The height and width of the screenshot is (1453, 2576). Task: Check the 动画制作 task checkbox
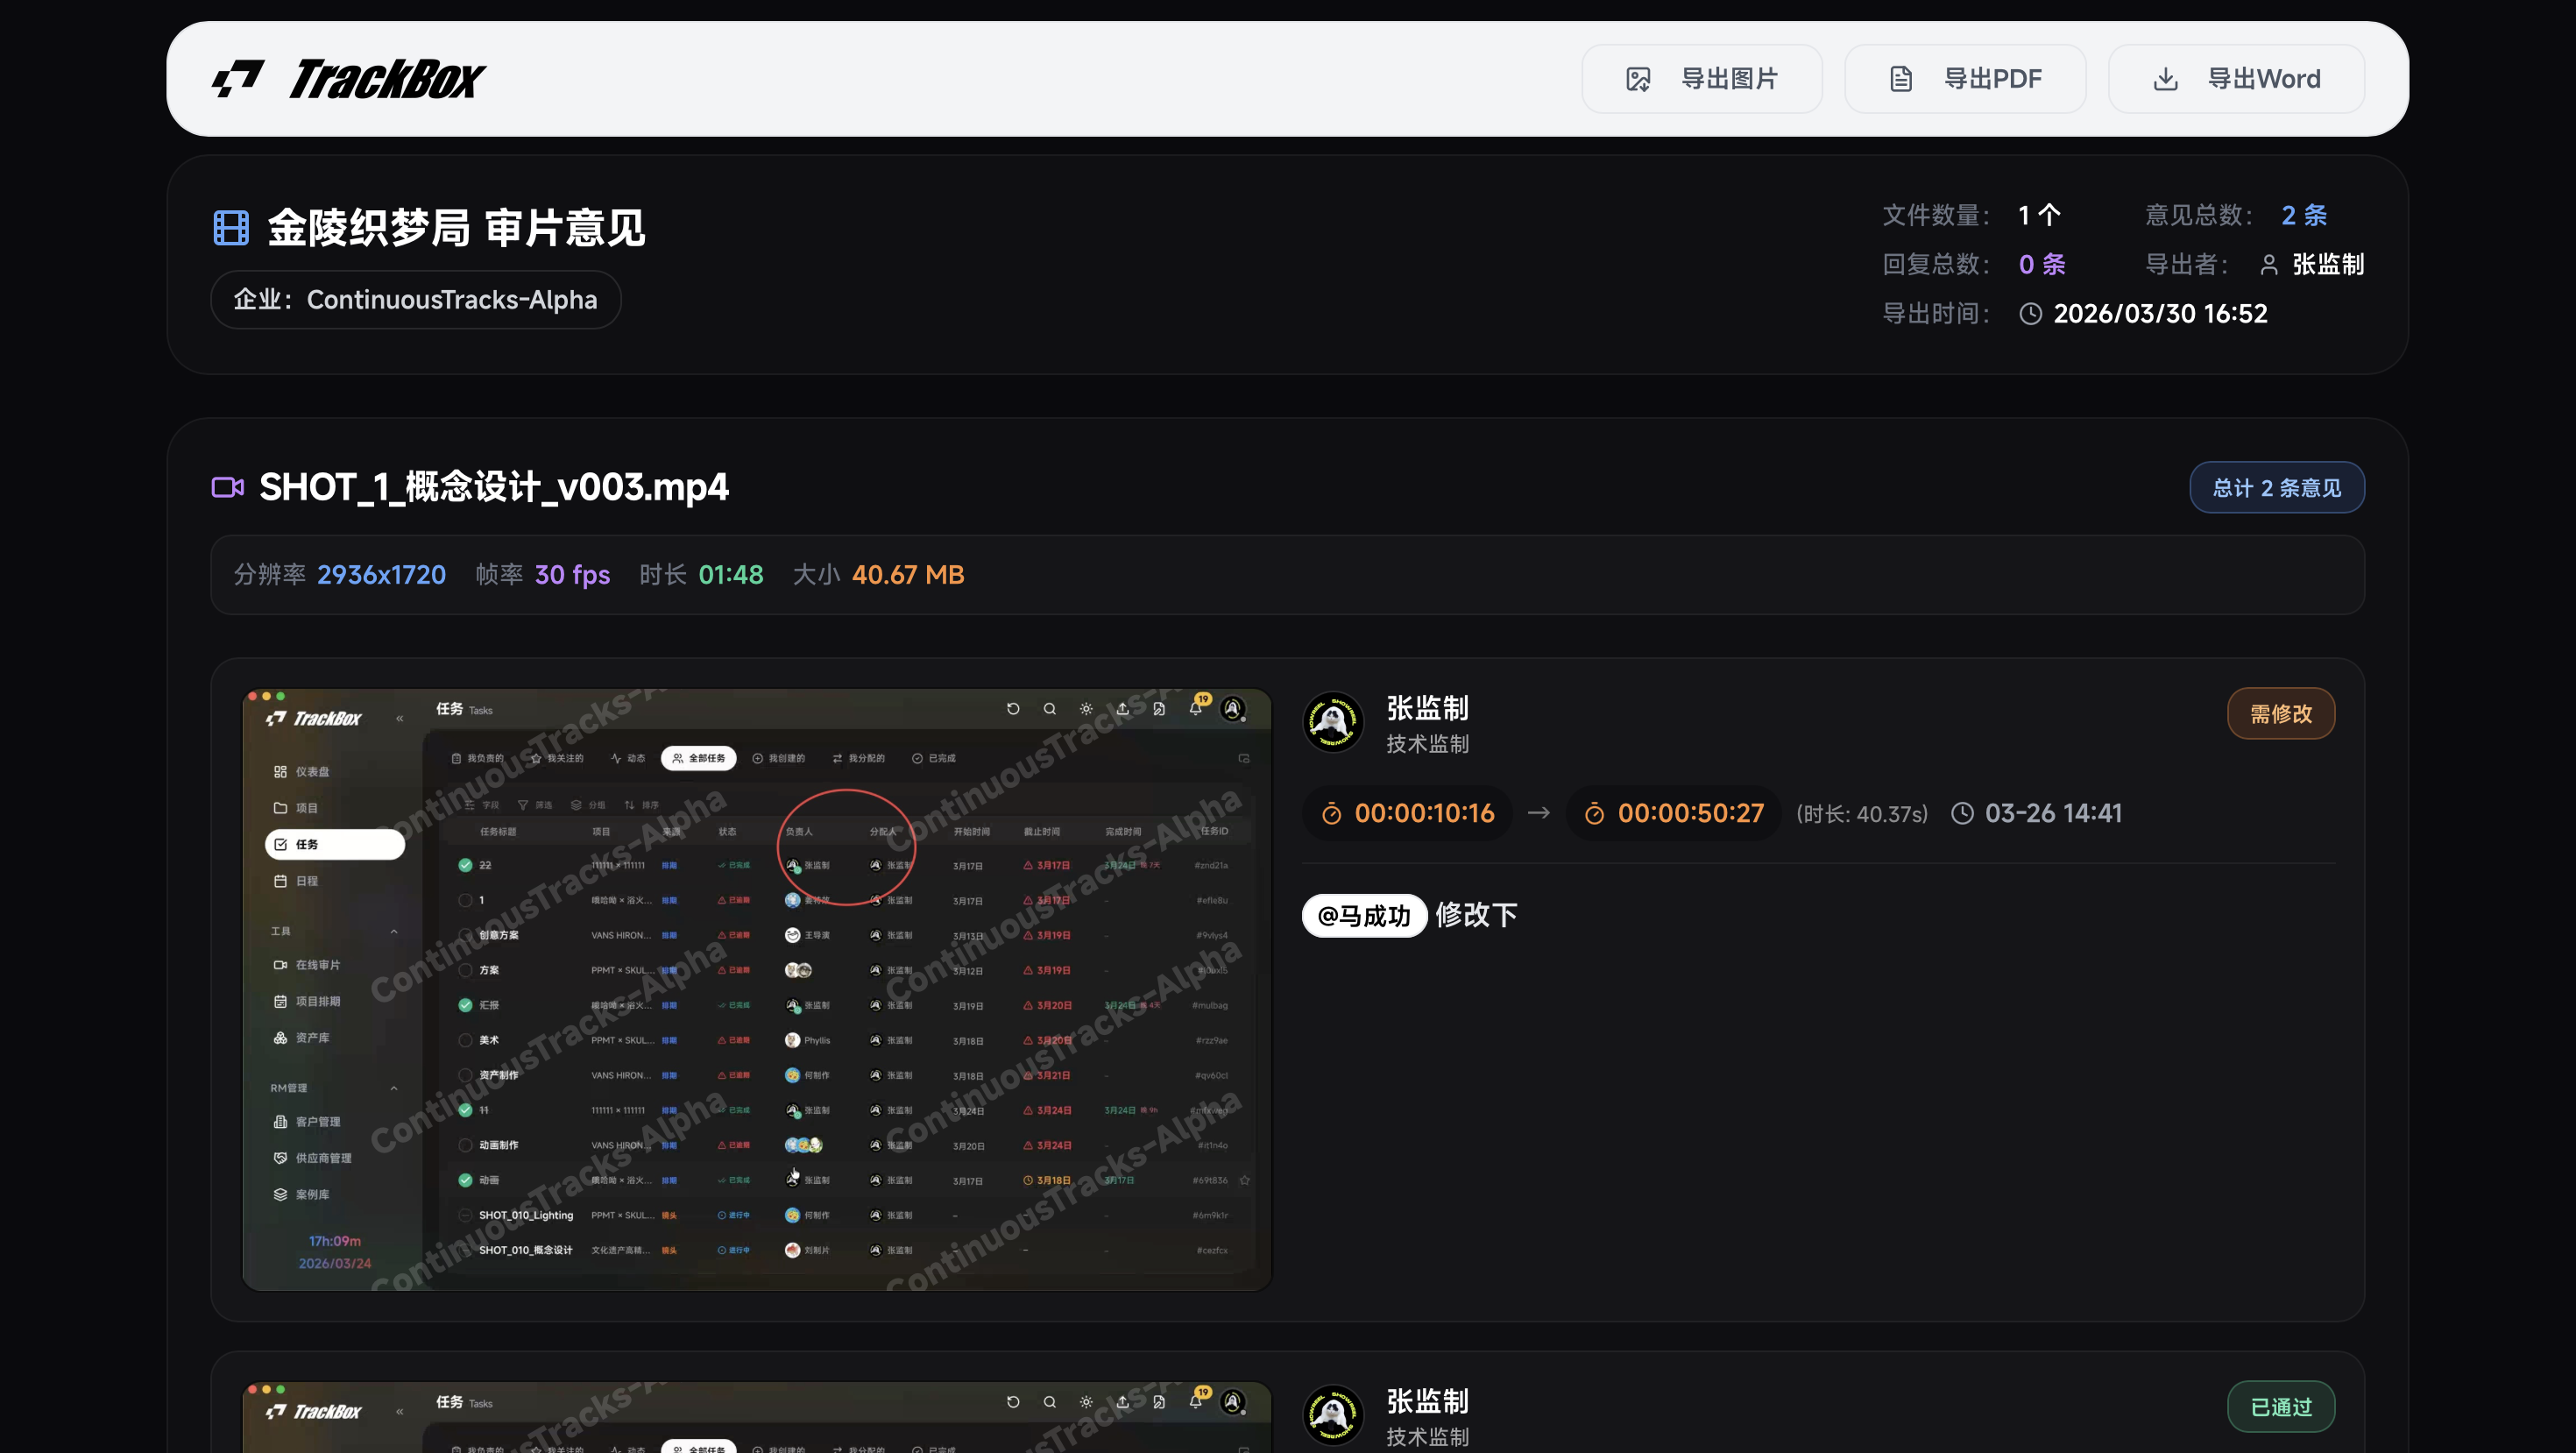pos(465,1145)
